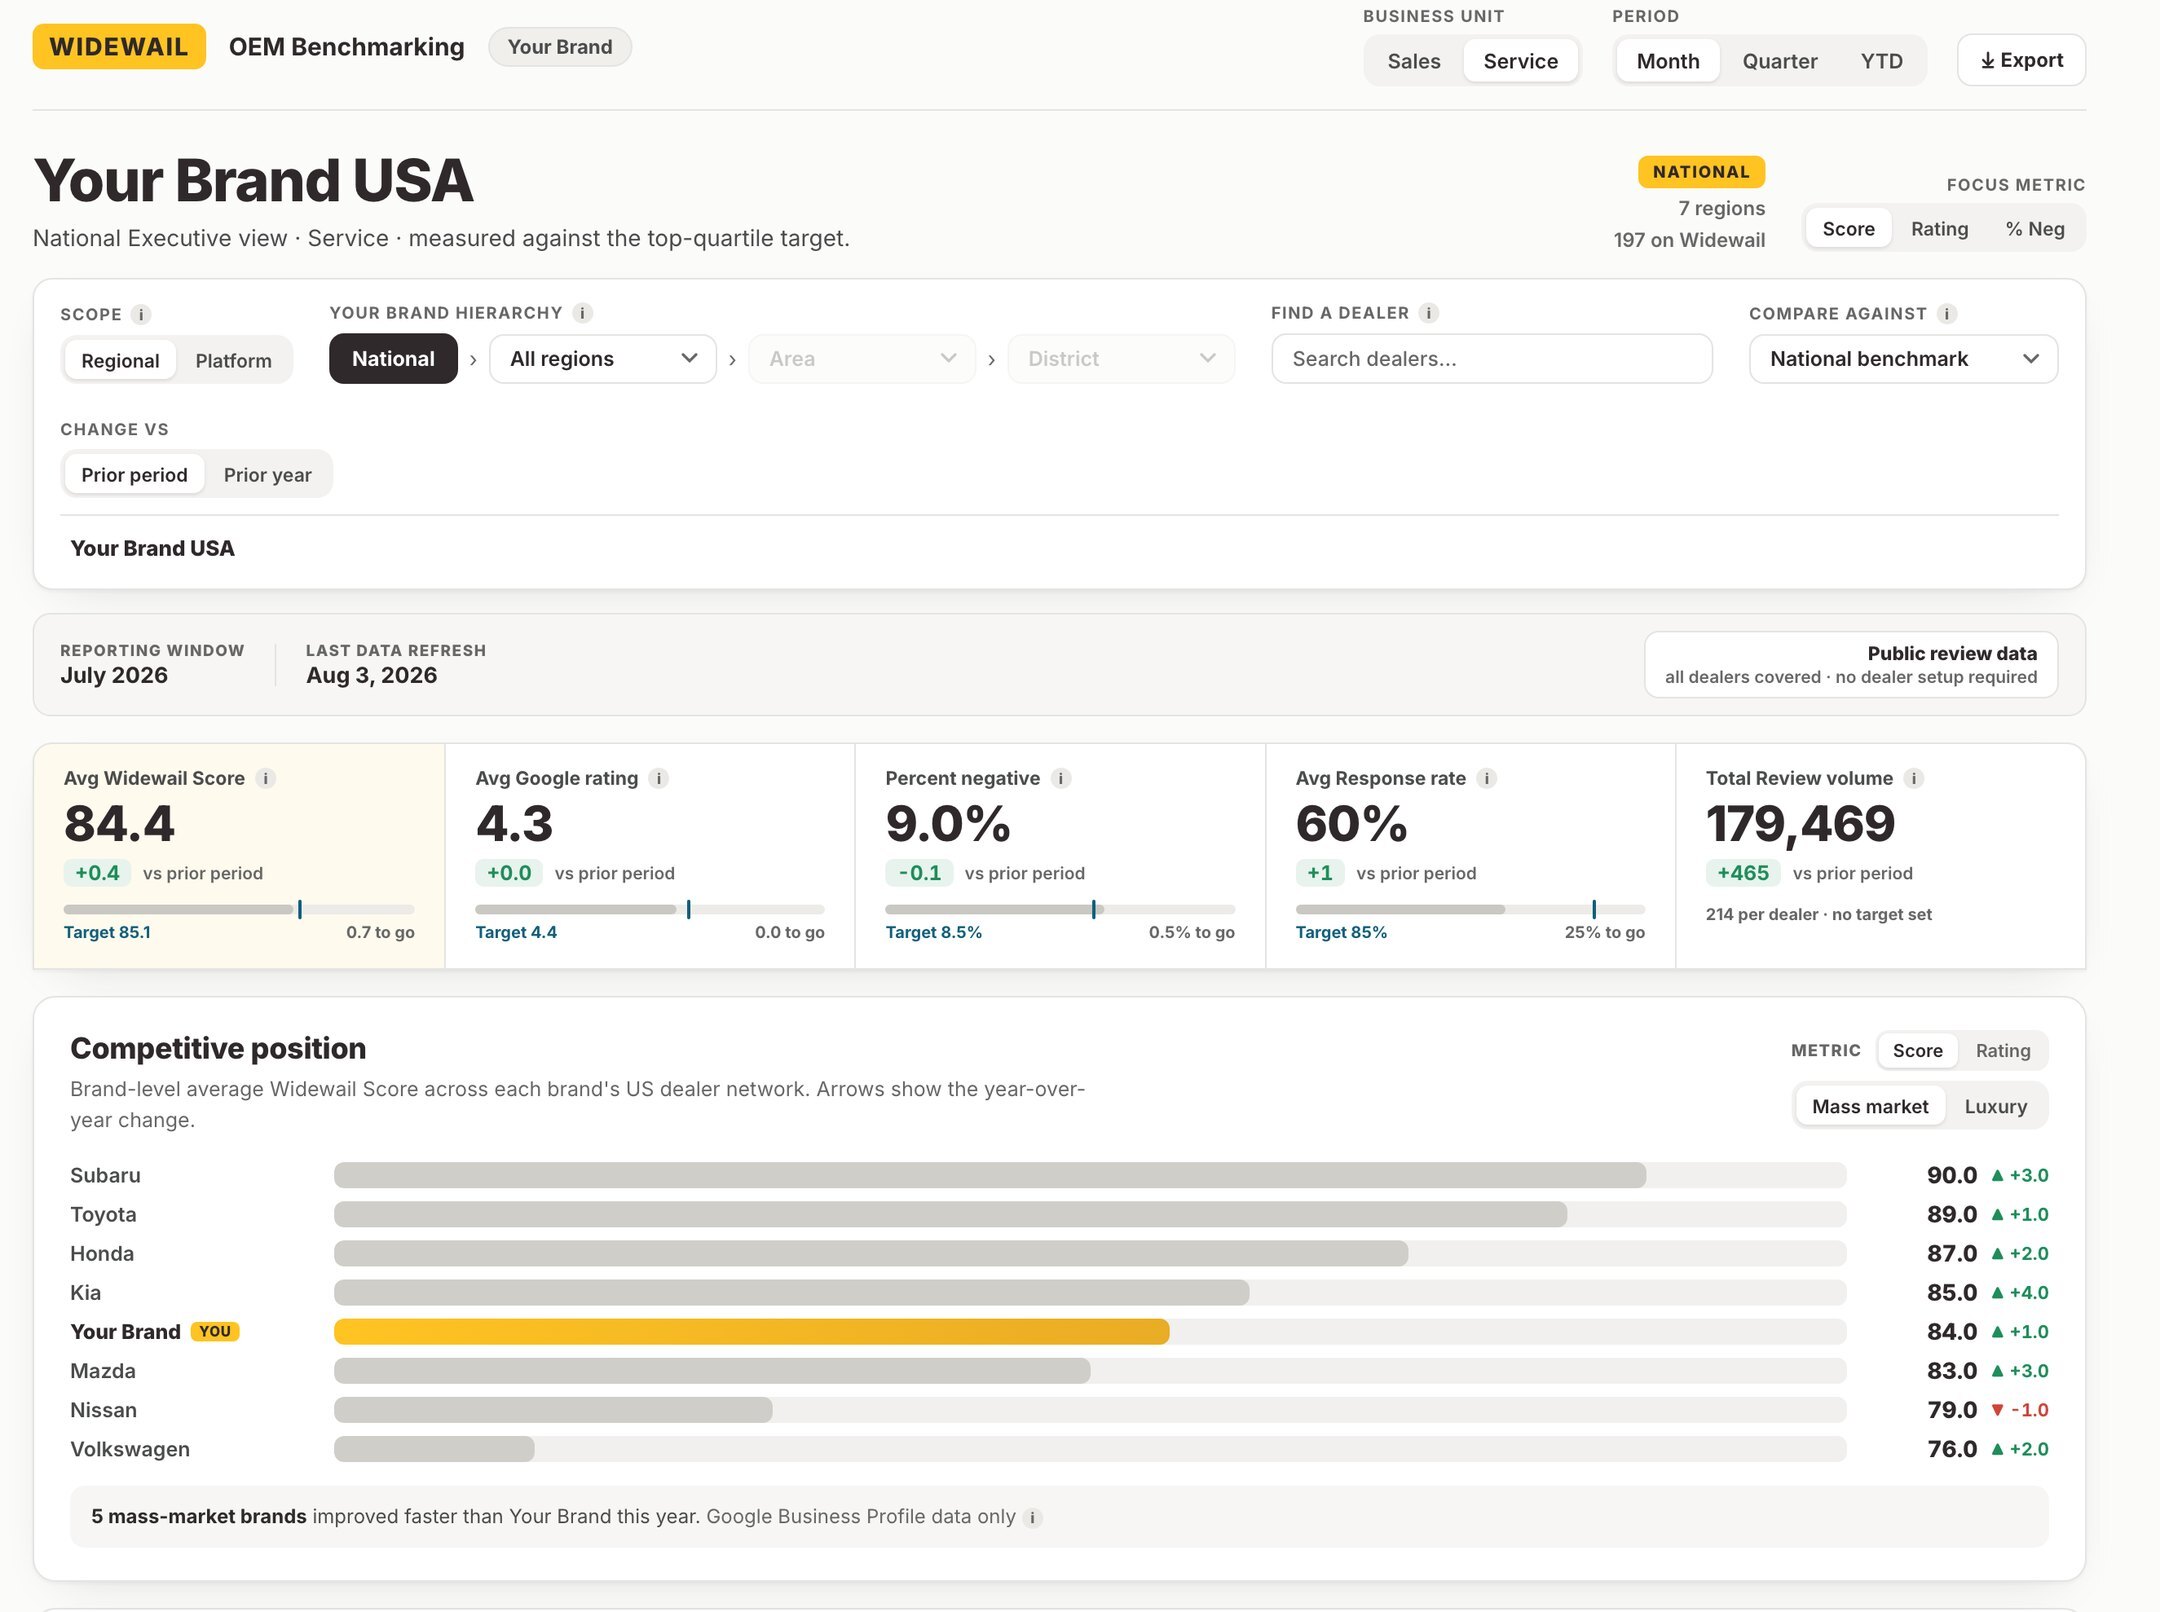Switch business unit to Sales
The width and height of the screenshot is (2160, 1612).
(1414, 61)
